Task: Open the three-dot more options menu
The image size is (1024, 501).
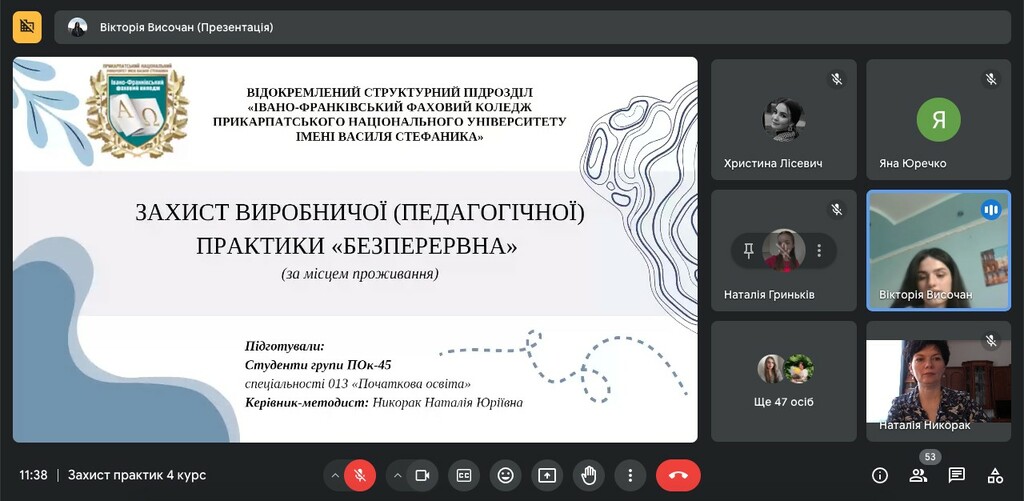Action: 629,475
